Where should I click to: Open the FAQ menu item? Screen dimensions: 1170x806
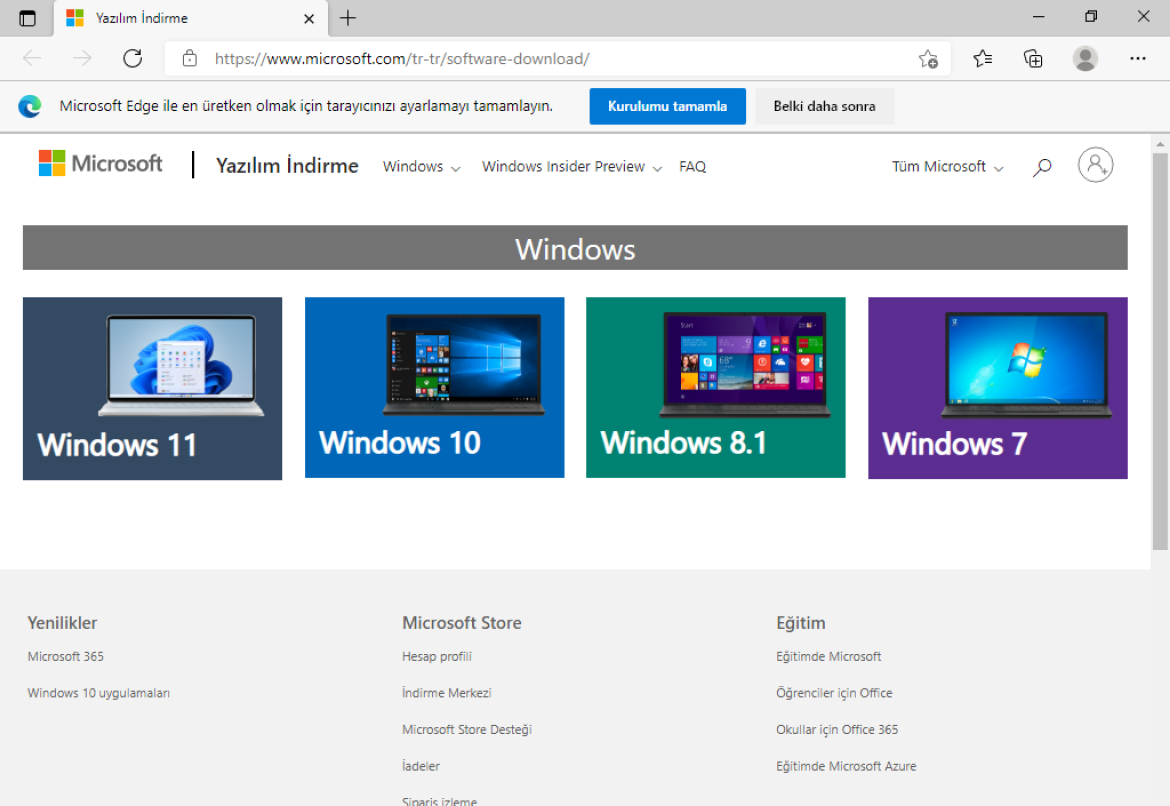(692, 166)
